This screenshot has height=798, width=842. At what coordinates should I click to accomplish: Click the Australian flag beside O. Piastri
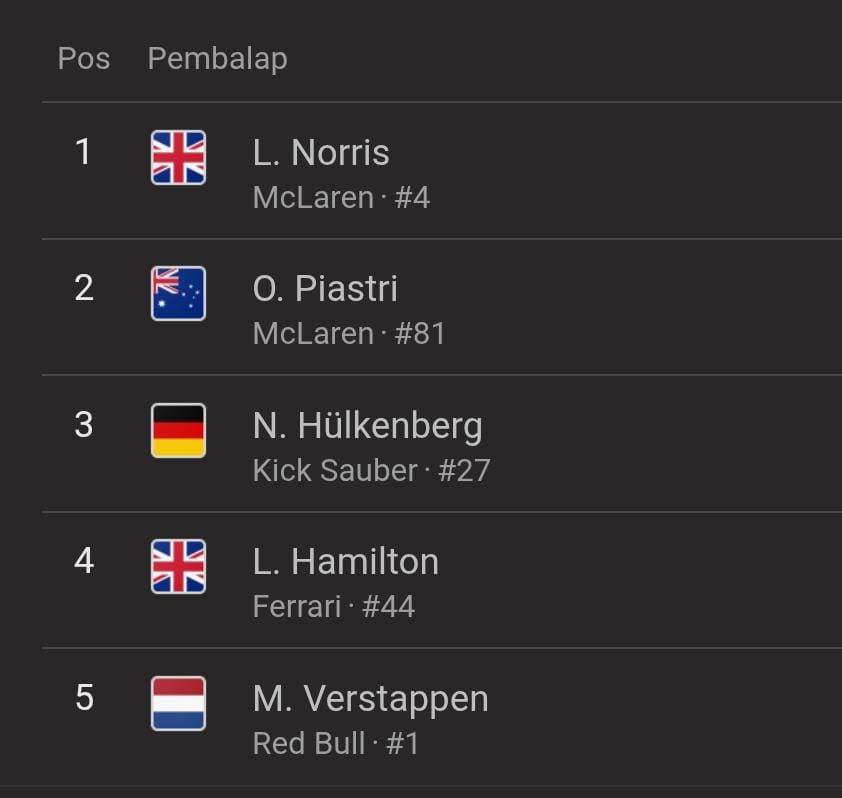178,293
